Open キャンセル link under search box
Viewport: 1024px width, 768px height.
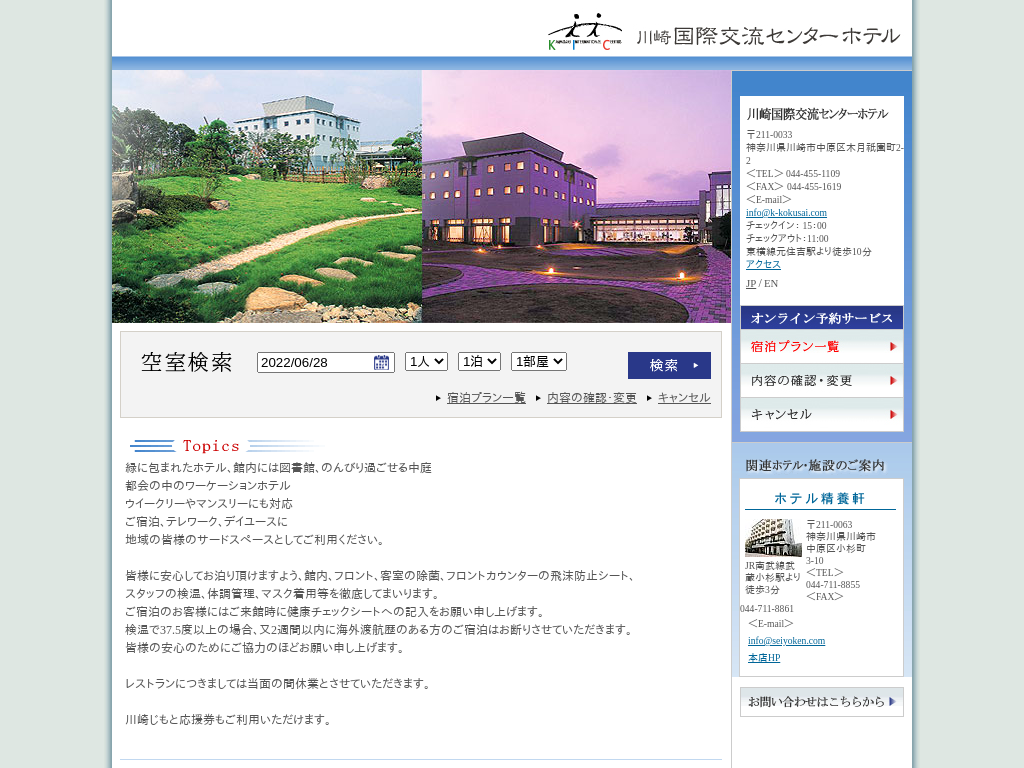coord(684,398)
